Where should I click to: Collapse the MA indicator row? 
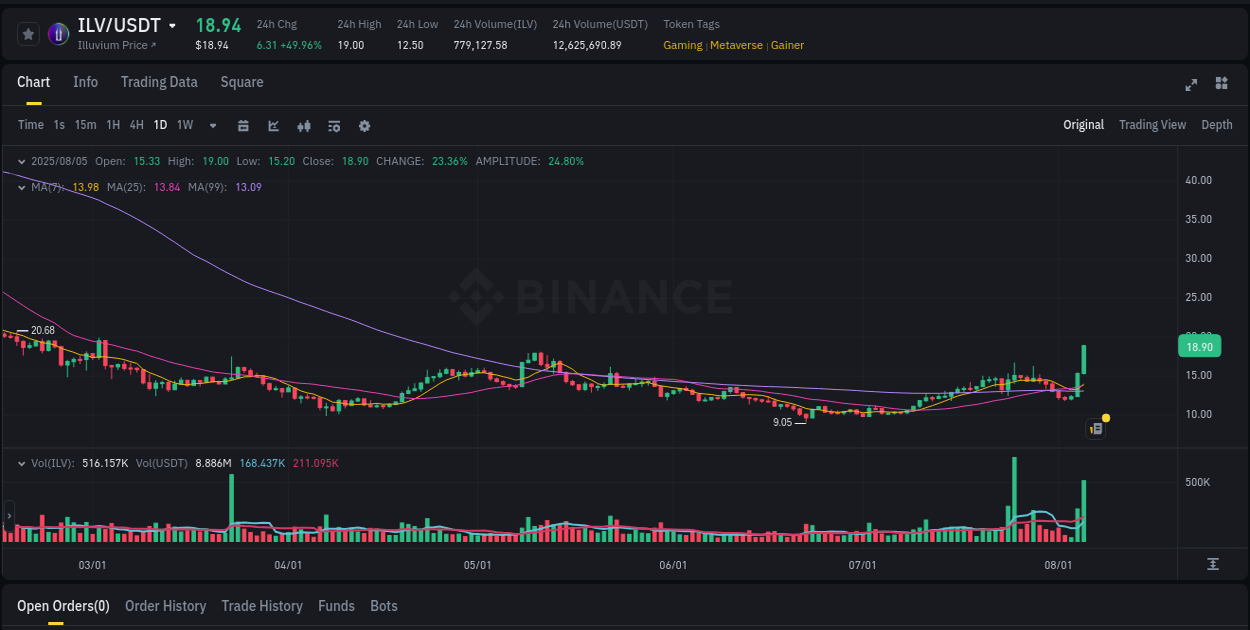click(21, 187)
